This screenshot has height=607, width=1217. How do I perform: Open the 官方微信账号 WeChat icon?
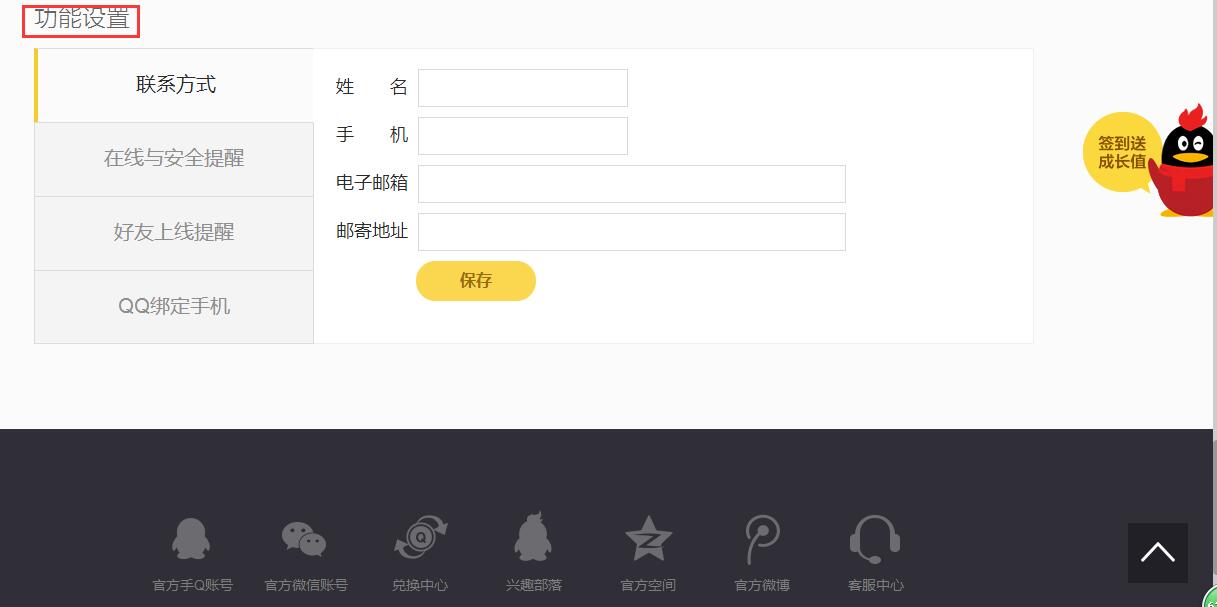(x=304, y=539)
